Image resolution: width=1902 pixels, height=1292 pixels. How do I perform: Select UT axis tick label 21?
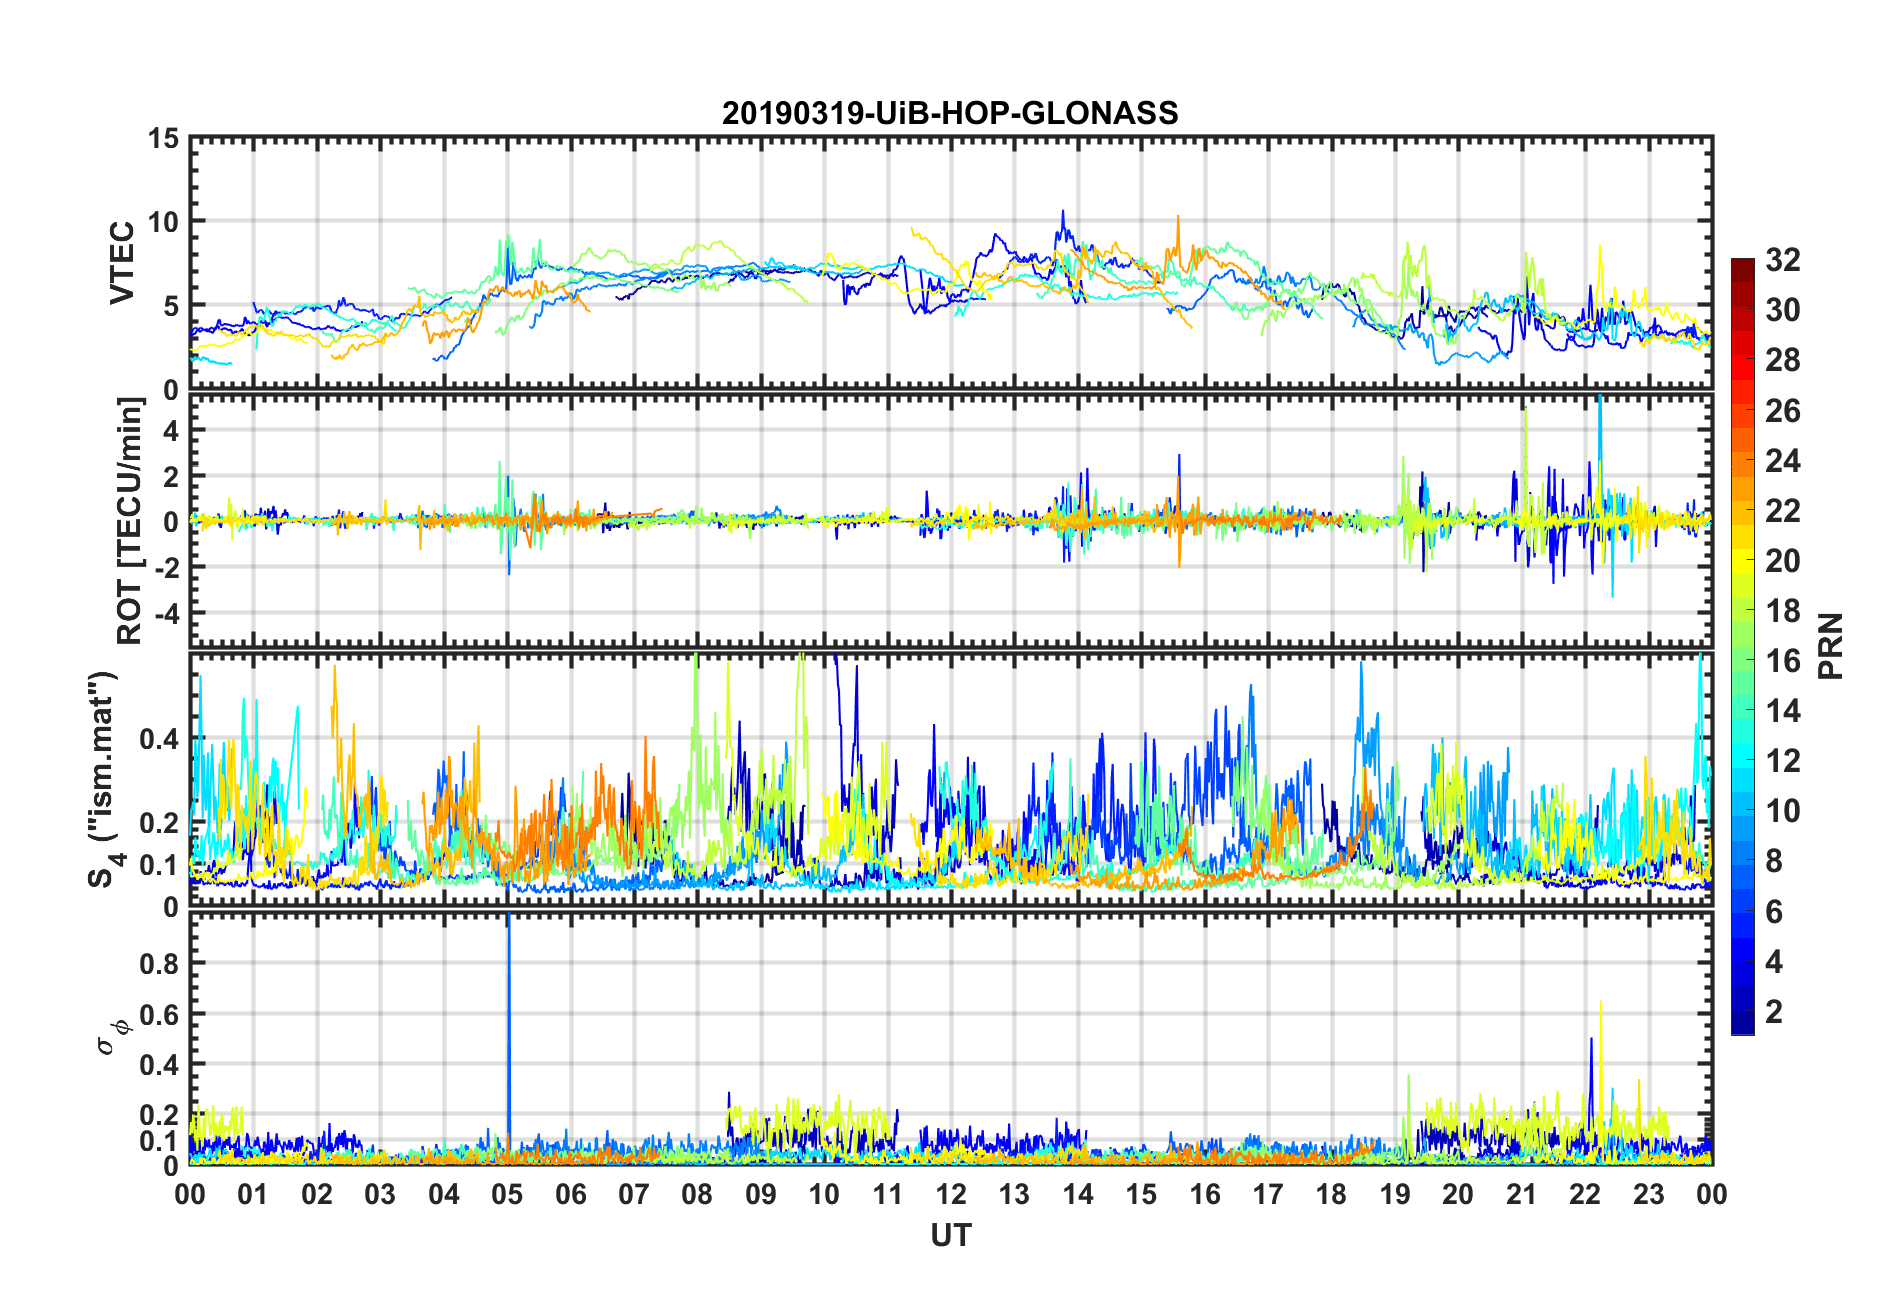(x=1522, y=1194)
